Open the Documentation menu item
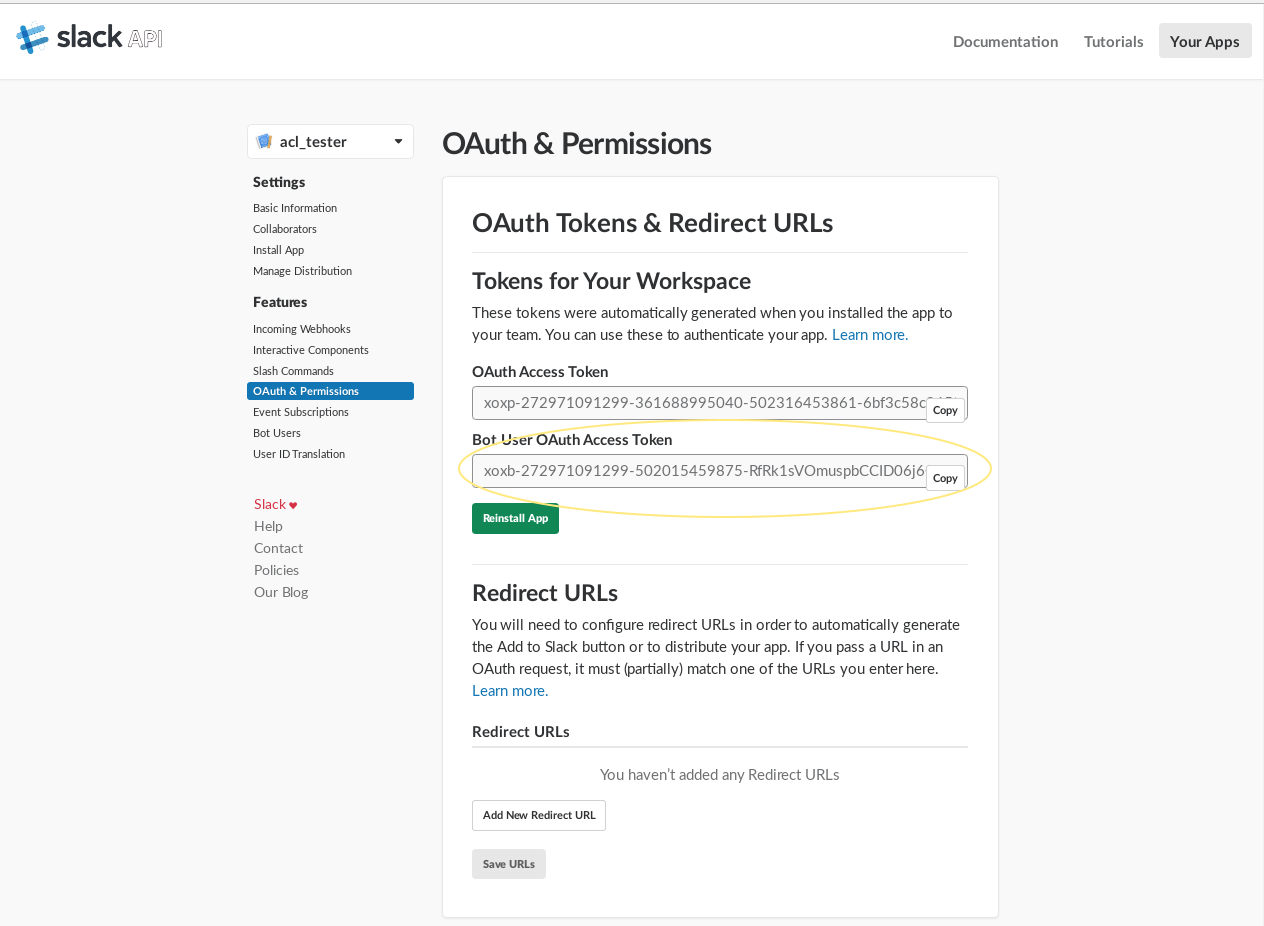 [1005, 41]
